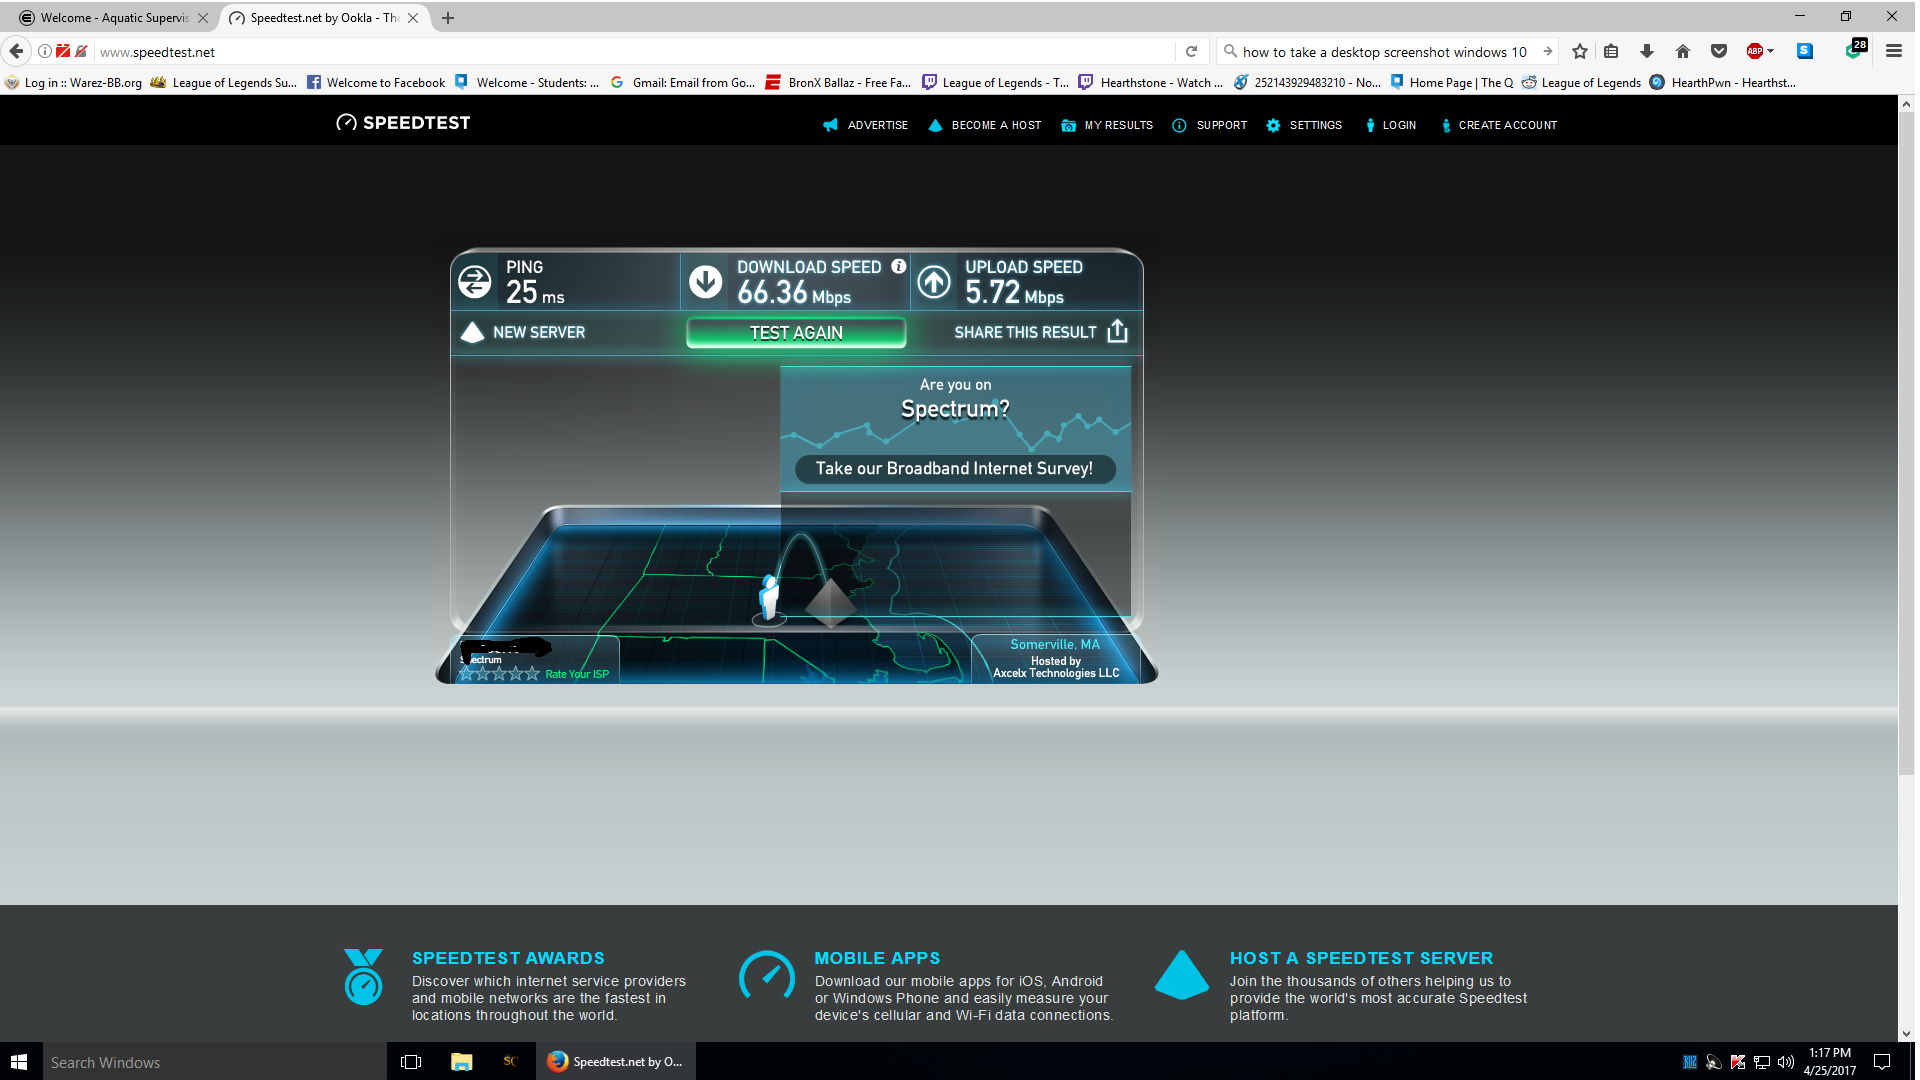Open Mobile Apps section
Image resolution: width=1920 pixels, height=1080 pixels.
point(877,958)
